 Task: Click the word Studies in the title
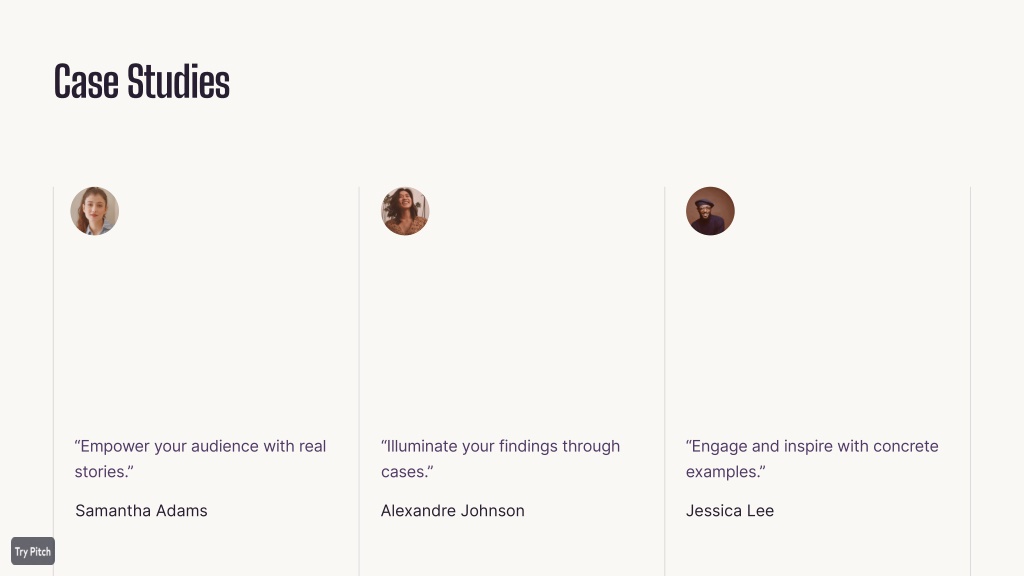(x=178, y=82)
